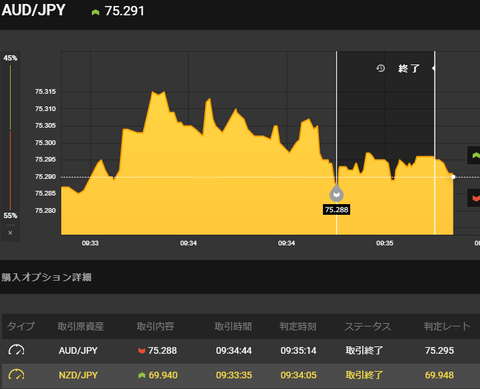480x389 pixels.
Task: Click the 45% label on sentiment bar
Action: pyautogui.click(x=10, y=58)
